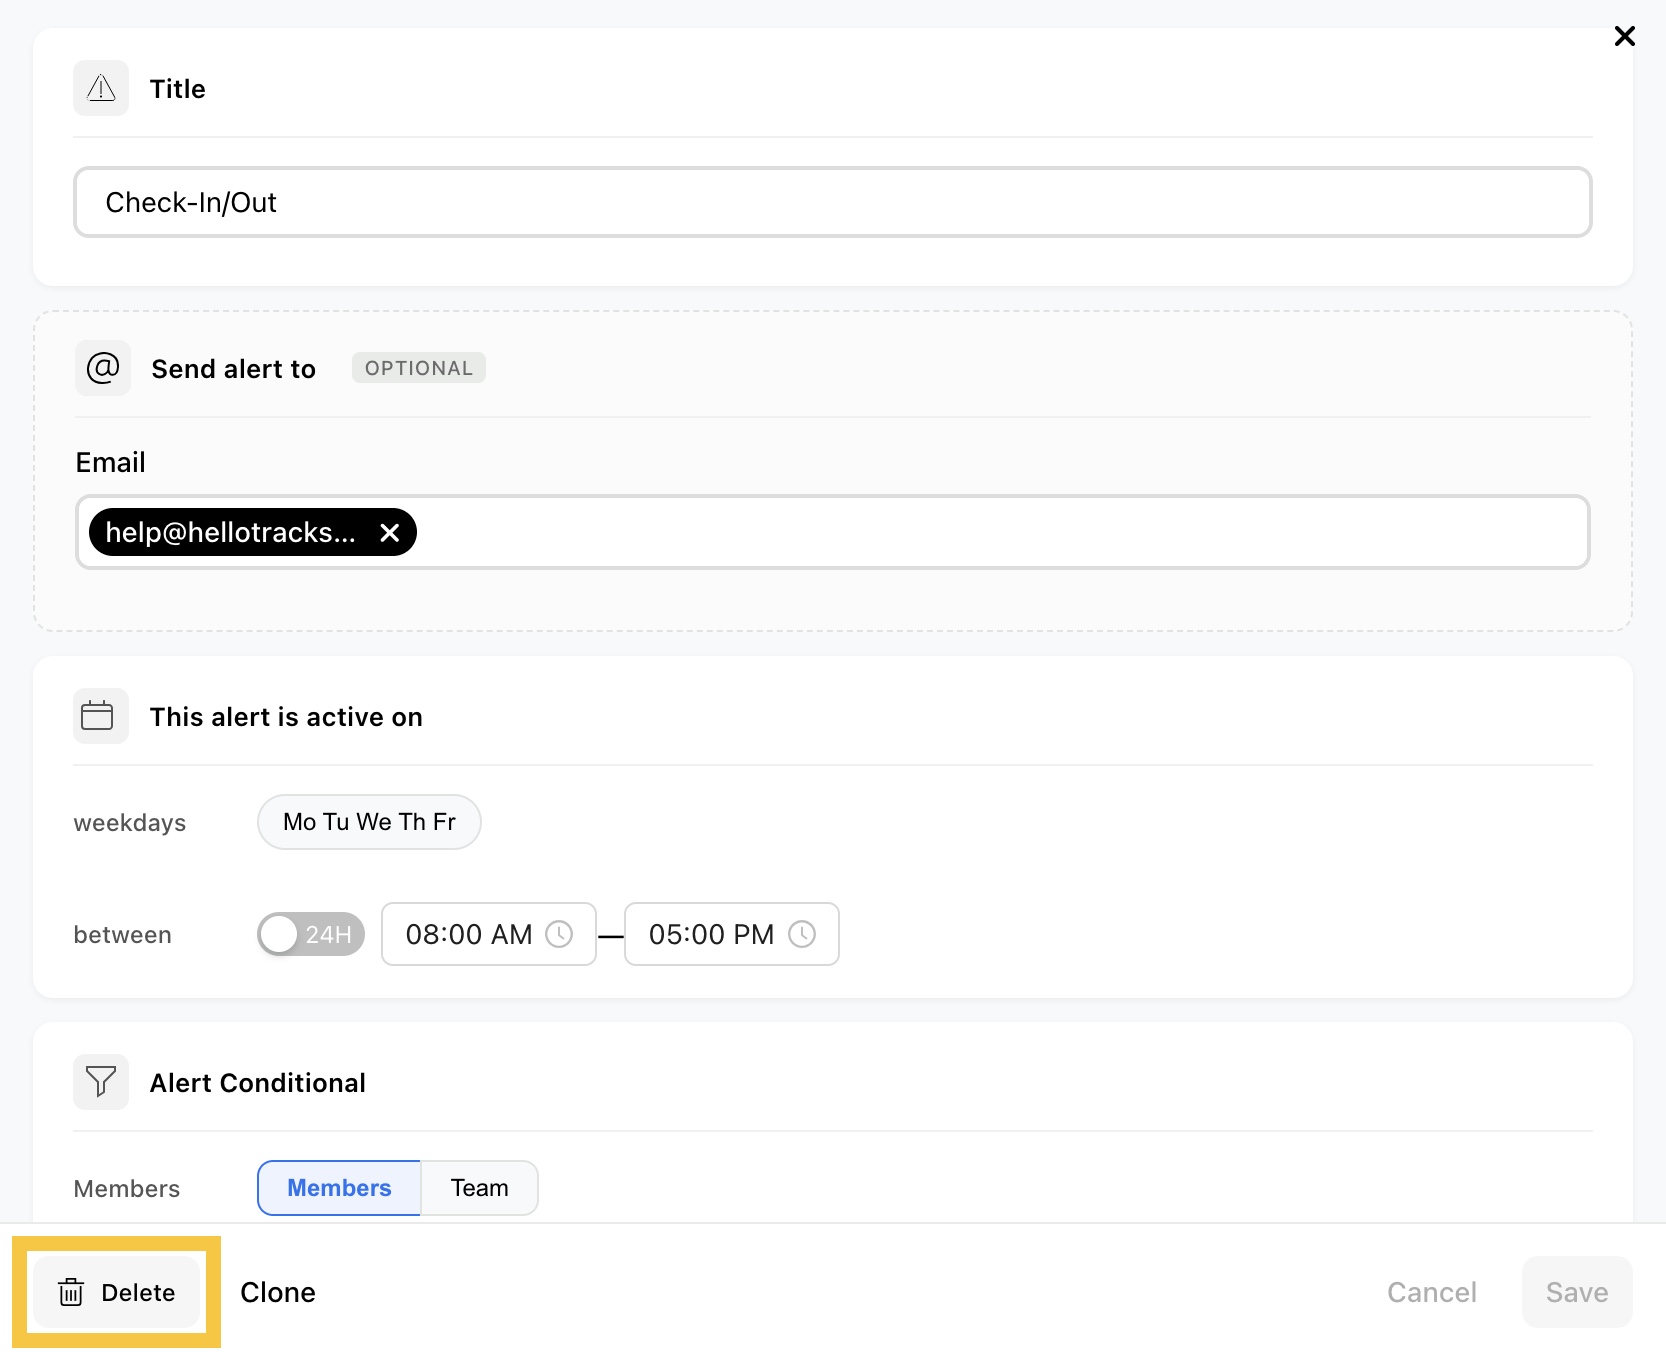Click the Clone button
The height and width of the screenshot is (1352, 1666).
pos(278,1292)
